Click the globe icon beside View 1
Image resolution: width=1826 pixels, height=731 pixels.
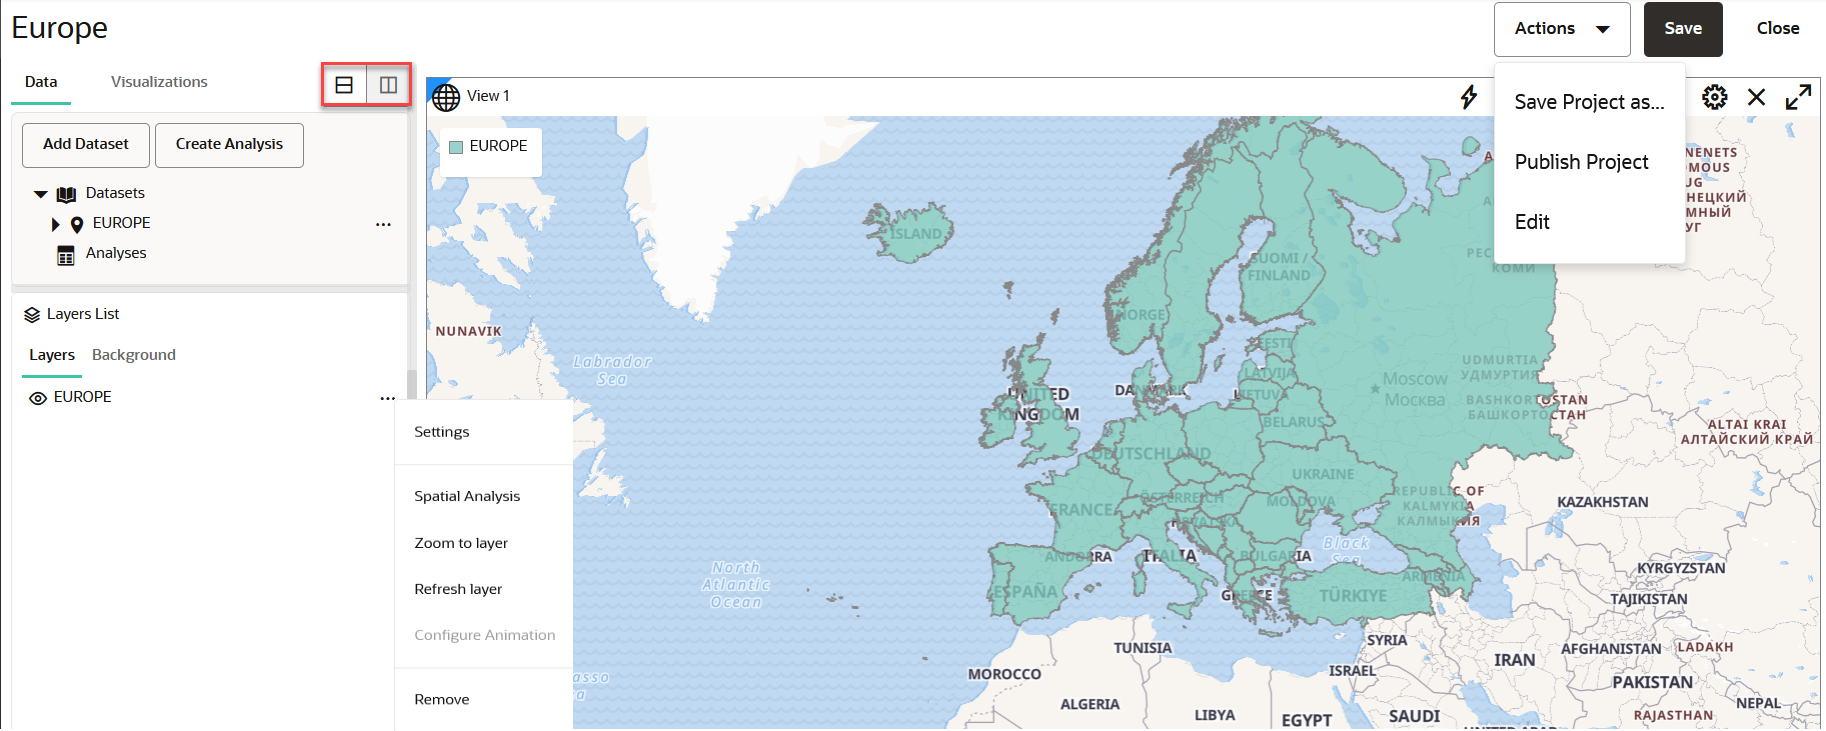446,97
